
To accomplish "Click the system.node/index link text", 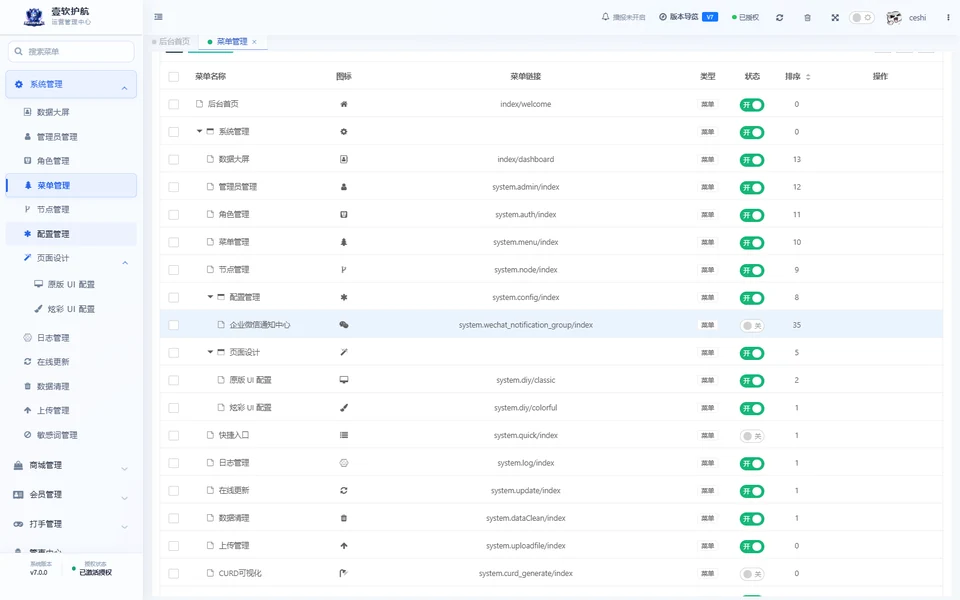I will pos(526,270).
